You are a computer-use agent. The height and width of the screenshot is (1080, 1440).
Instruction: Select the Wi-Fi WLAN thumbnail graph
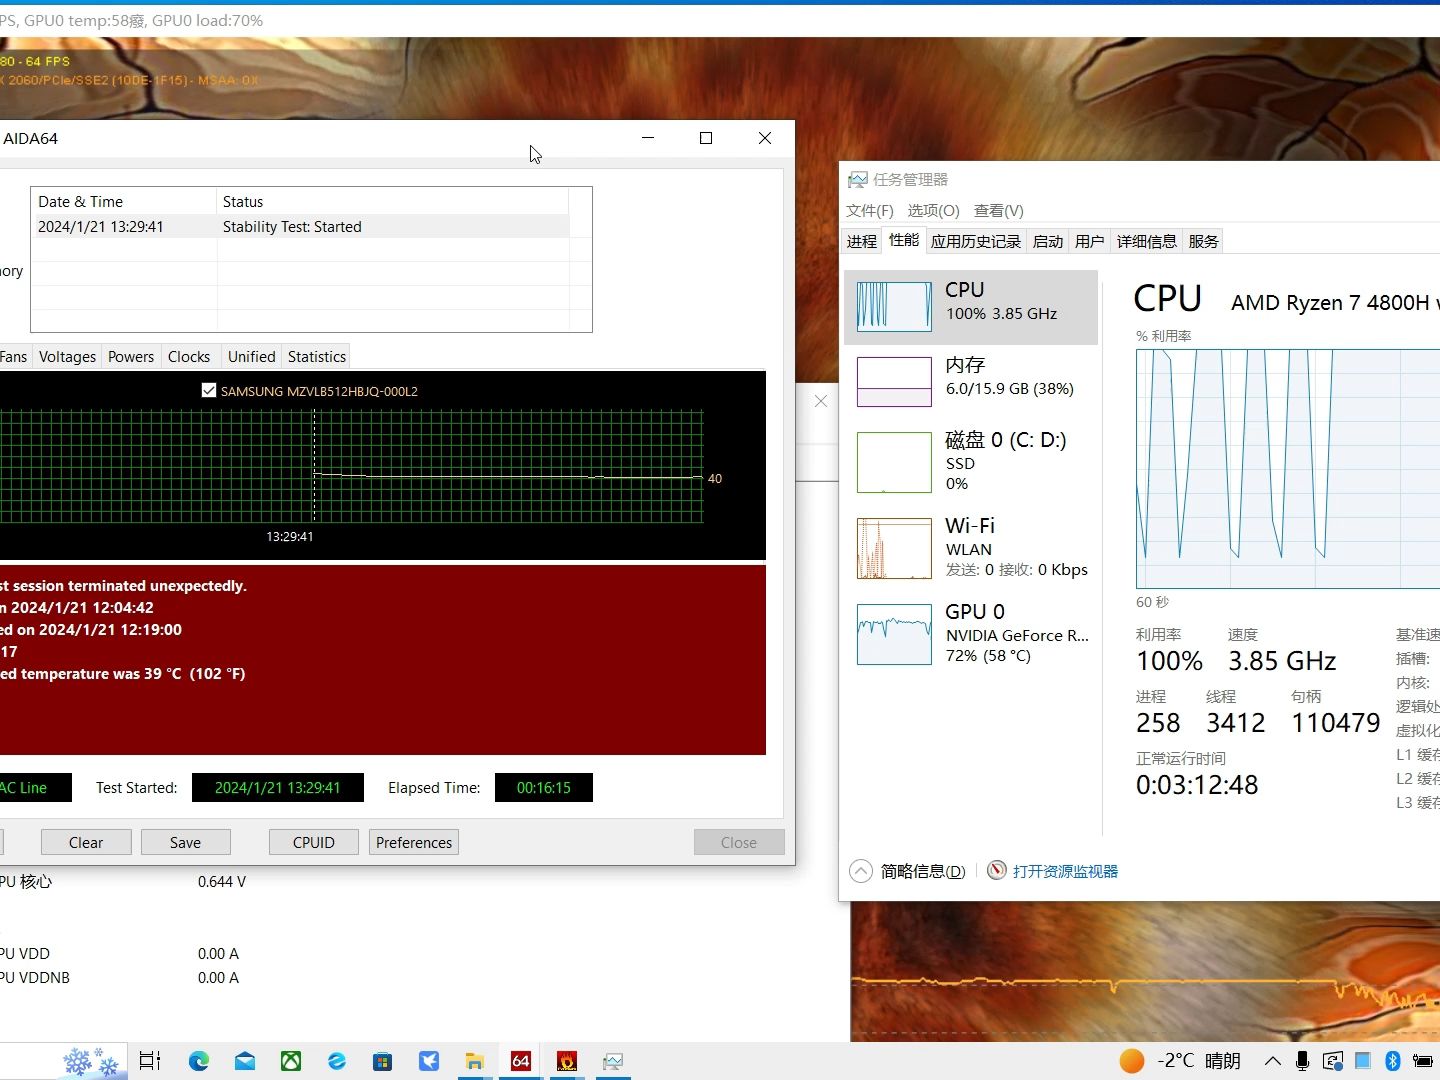pos(894,548)
